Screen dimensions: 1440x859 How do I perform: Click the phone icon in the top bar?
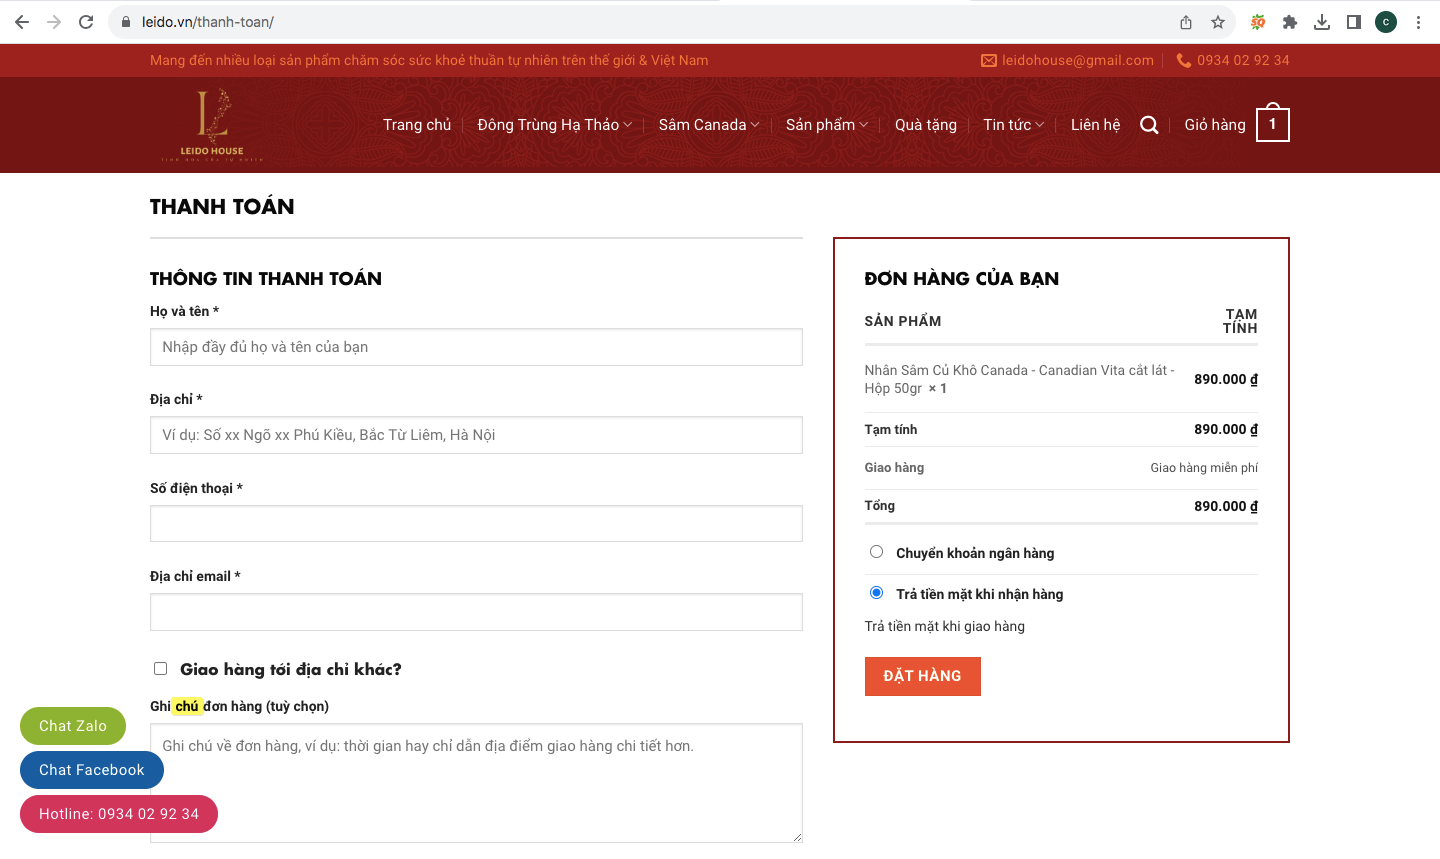1184,60
